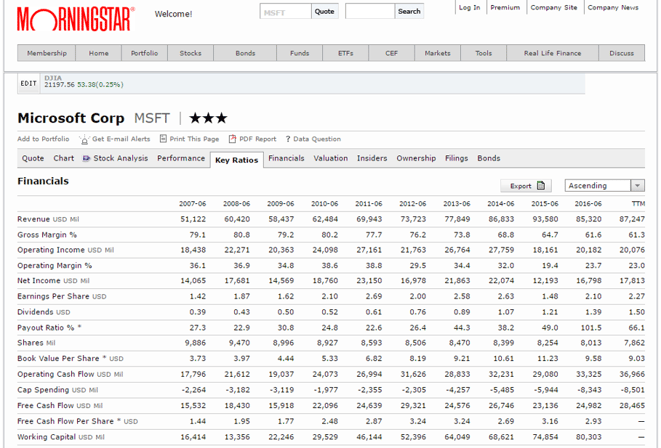The width and height of the screenshot is (661, 448).
Task: Click the Earnings Per Share row label
Action: coord(62,296)
